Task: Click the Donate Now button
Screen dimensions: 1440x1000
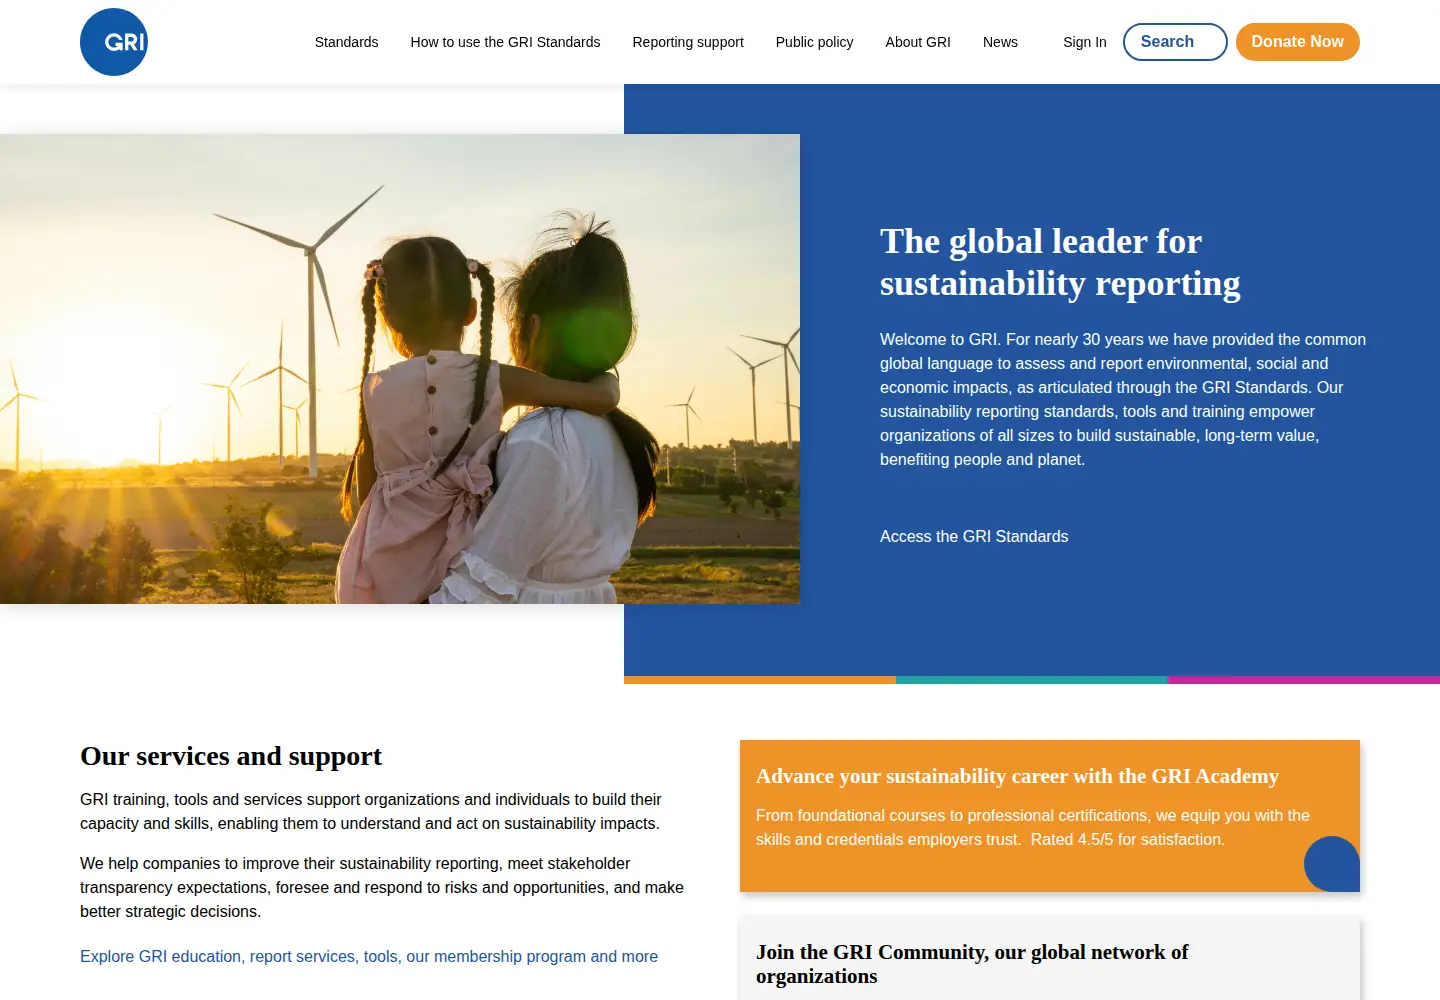Action: coord(1298,42)
